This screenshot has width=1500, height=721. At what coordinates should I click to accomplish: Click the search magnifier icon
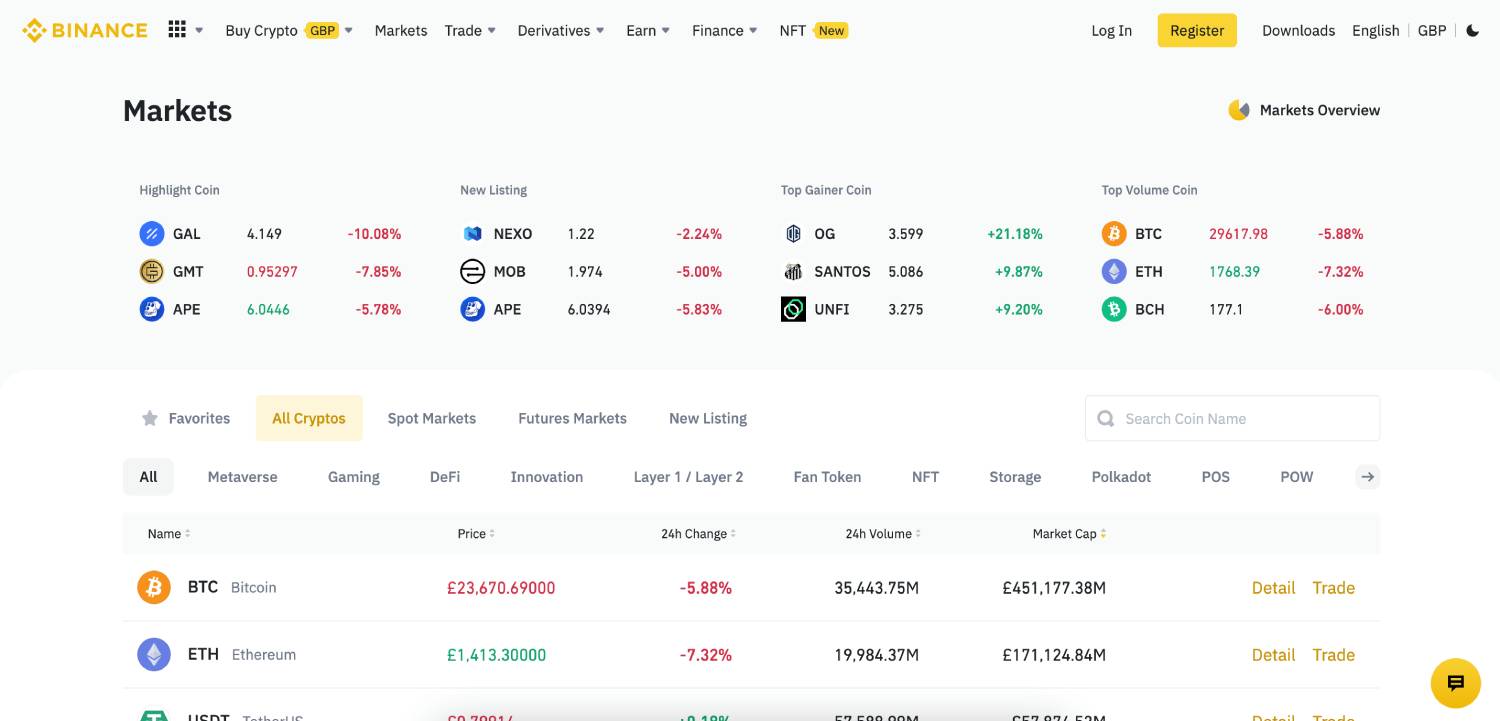[x=1106, y=419]
